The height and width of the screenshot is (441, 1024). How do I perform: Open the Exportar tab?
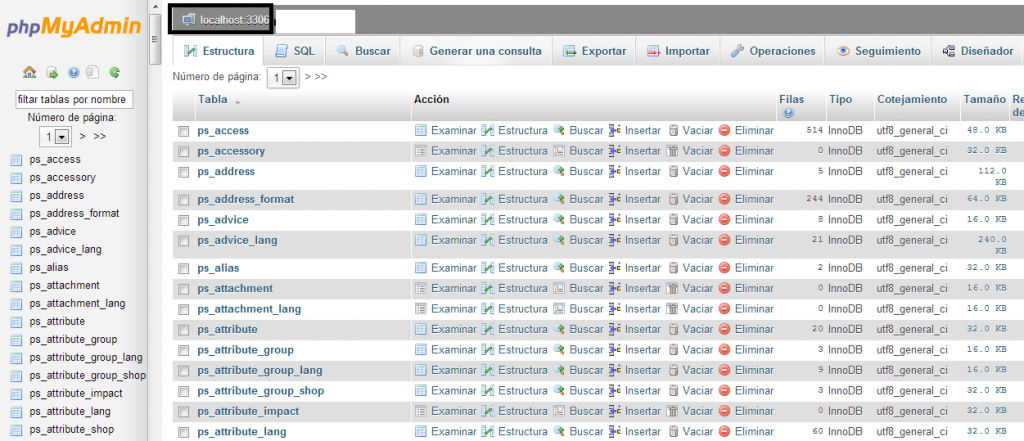click(594, 51)
